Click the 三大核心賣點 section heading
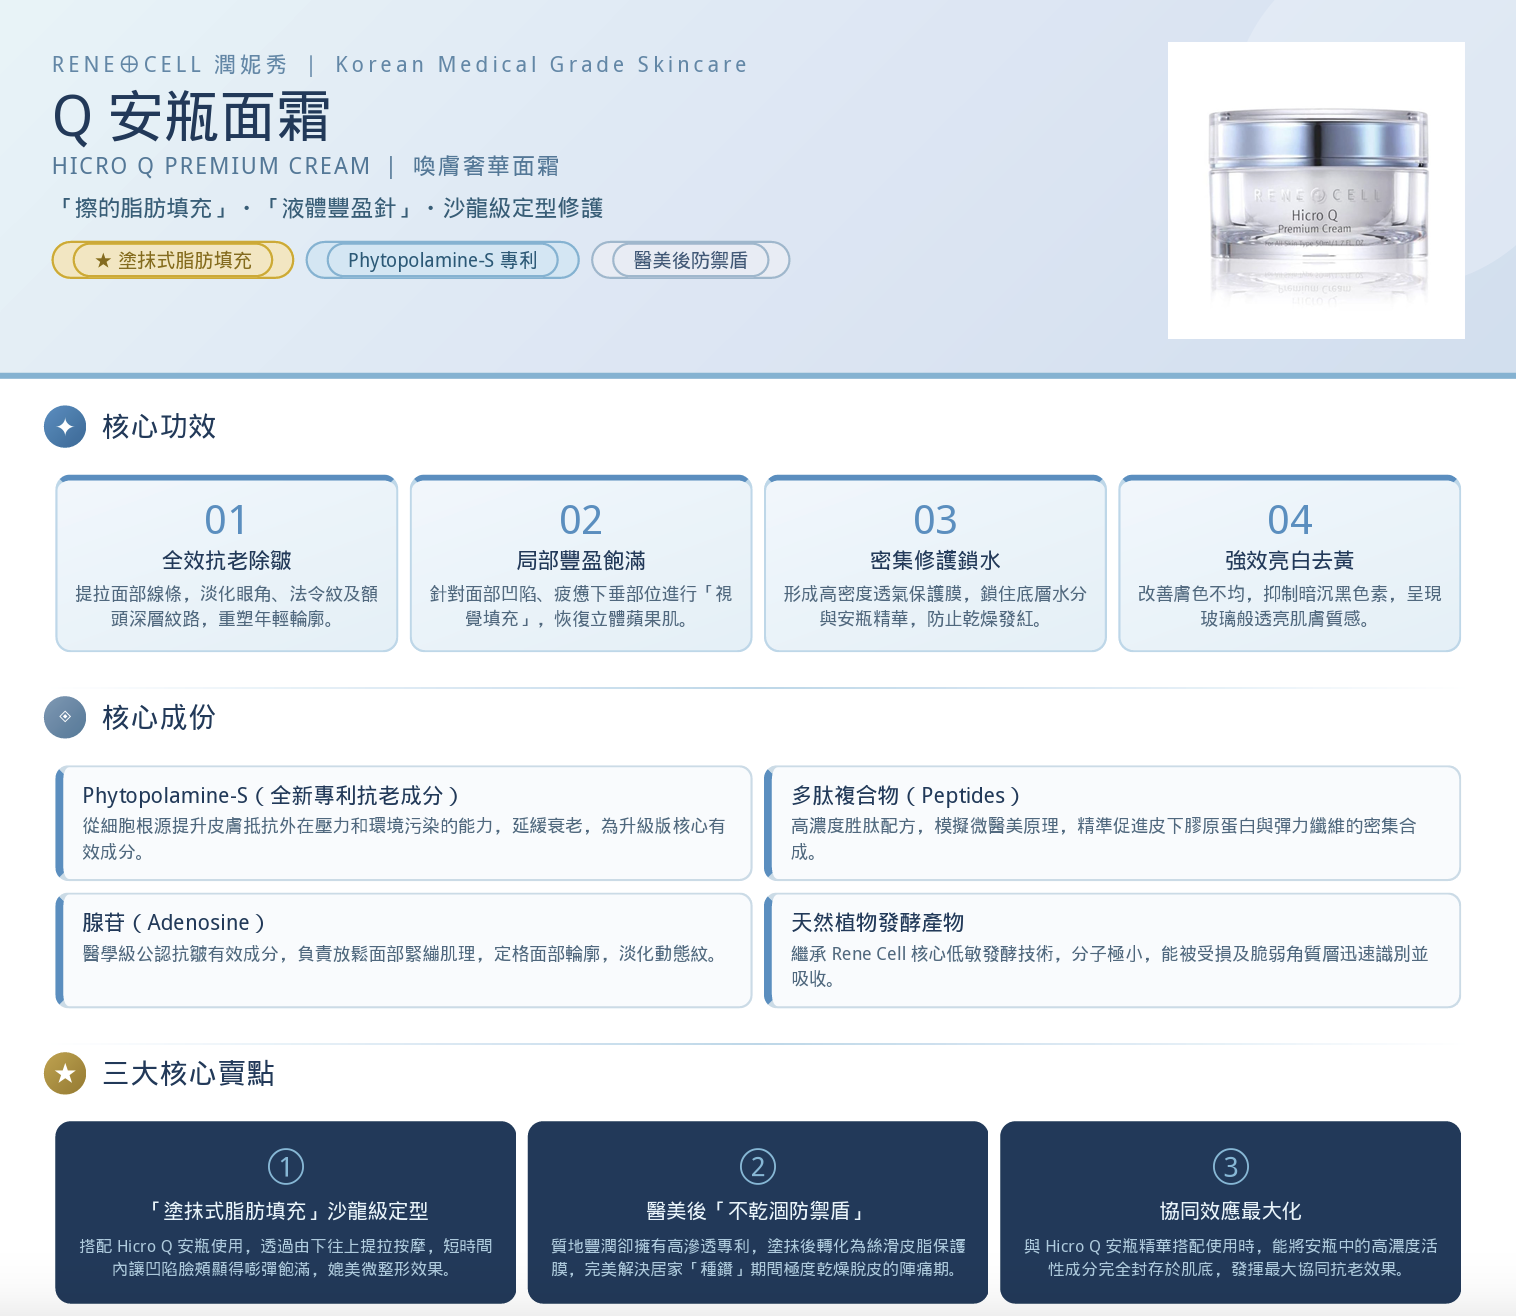The height and width of the screenshot is (1316, 1516). (189, 1073)
